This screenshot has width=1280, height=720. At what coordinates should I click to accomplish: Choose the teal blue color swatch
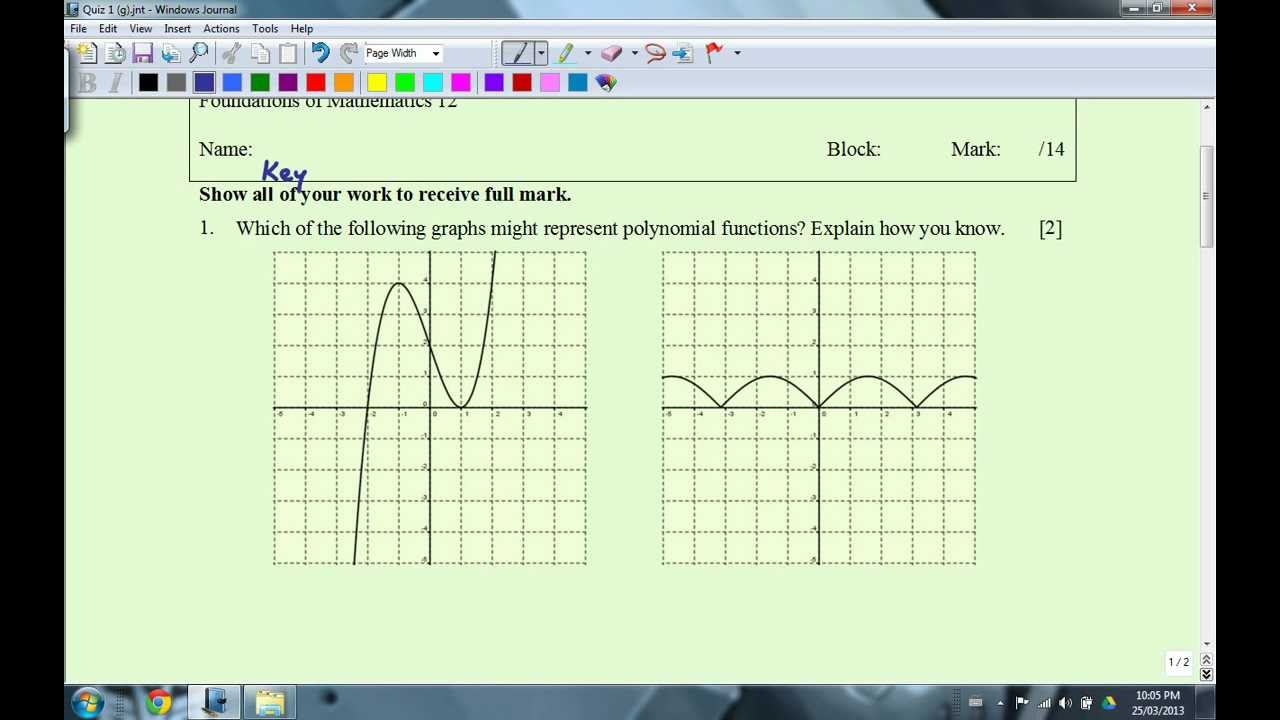[x=578, y=83]
